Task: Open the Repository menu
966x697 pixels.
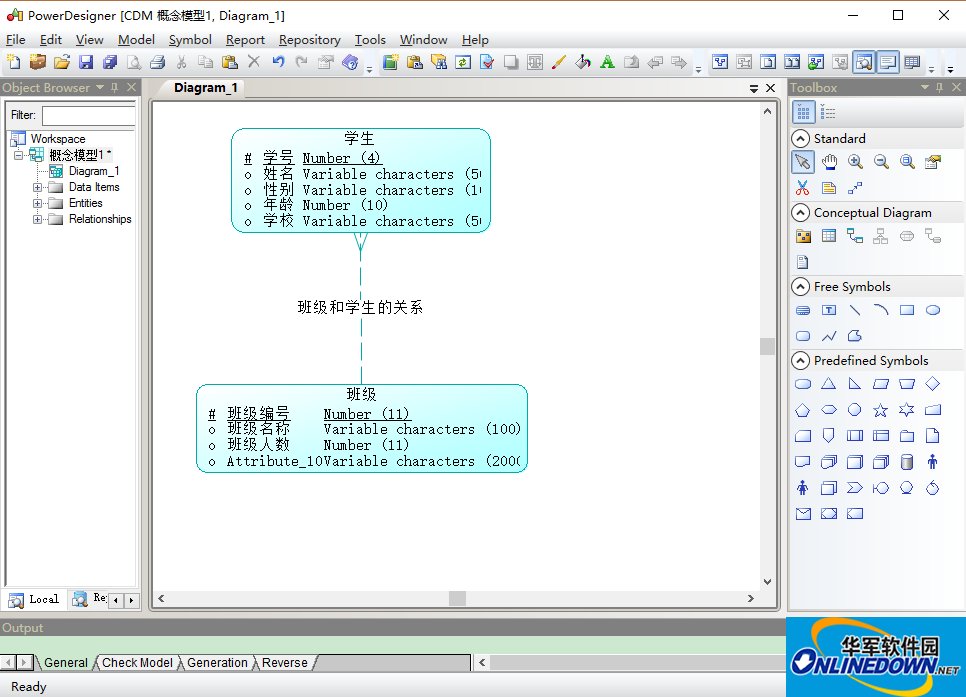Action: (309, 40)
